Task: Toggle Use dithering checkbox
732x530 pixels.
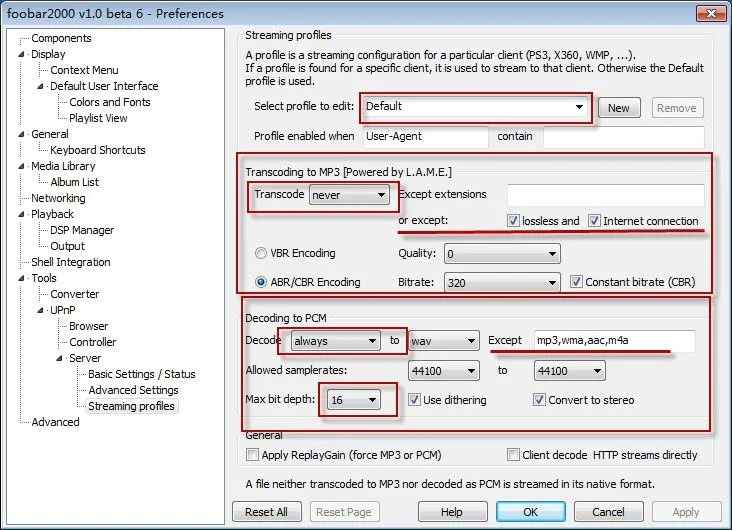Action: point(414,400)
